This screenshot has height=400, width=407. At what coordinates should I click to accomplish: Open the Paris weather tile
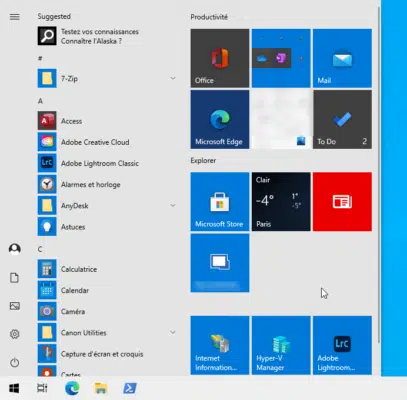click(281, 202)
